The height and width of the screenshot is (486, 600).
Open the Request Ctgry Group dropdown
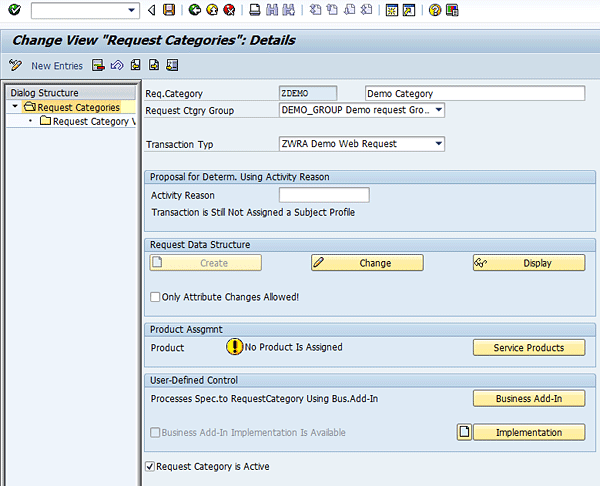tap(438, 110)
